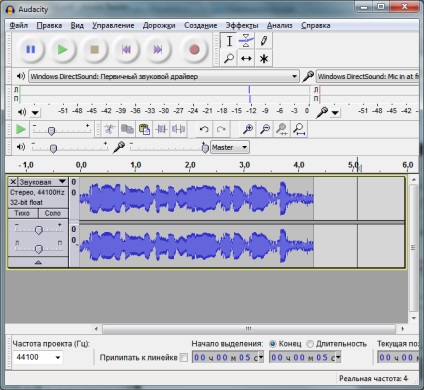Viewport: 424px width, 390px height.
Task: Click the Silence audio icon
Action: pyautogui.click(x=179, y=129)
